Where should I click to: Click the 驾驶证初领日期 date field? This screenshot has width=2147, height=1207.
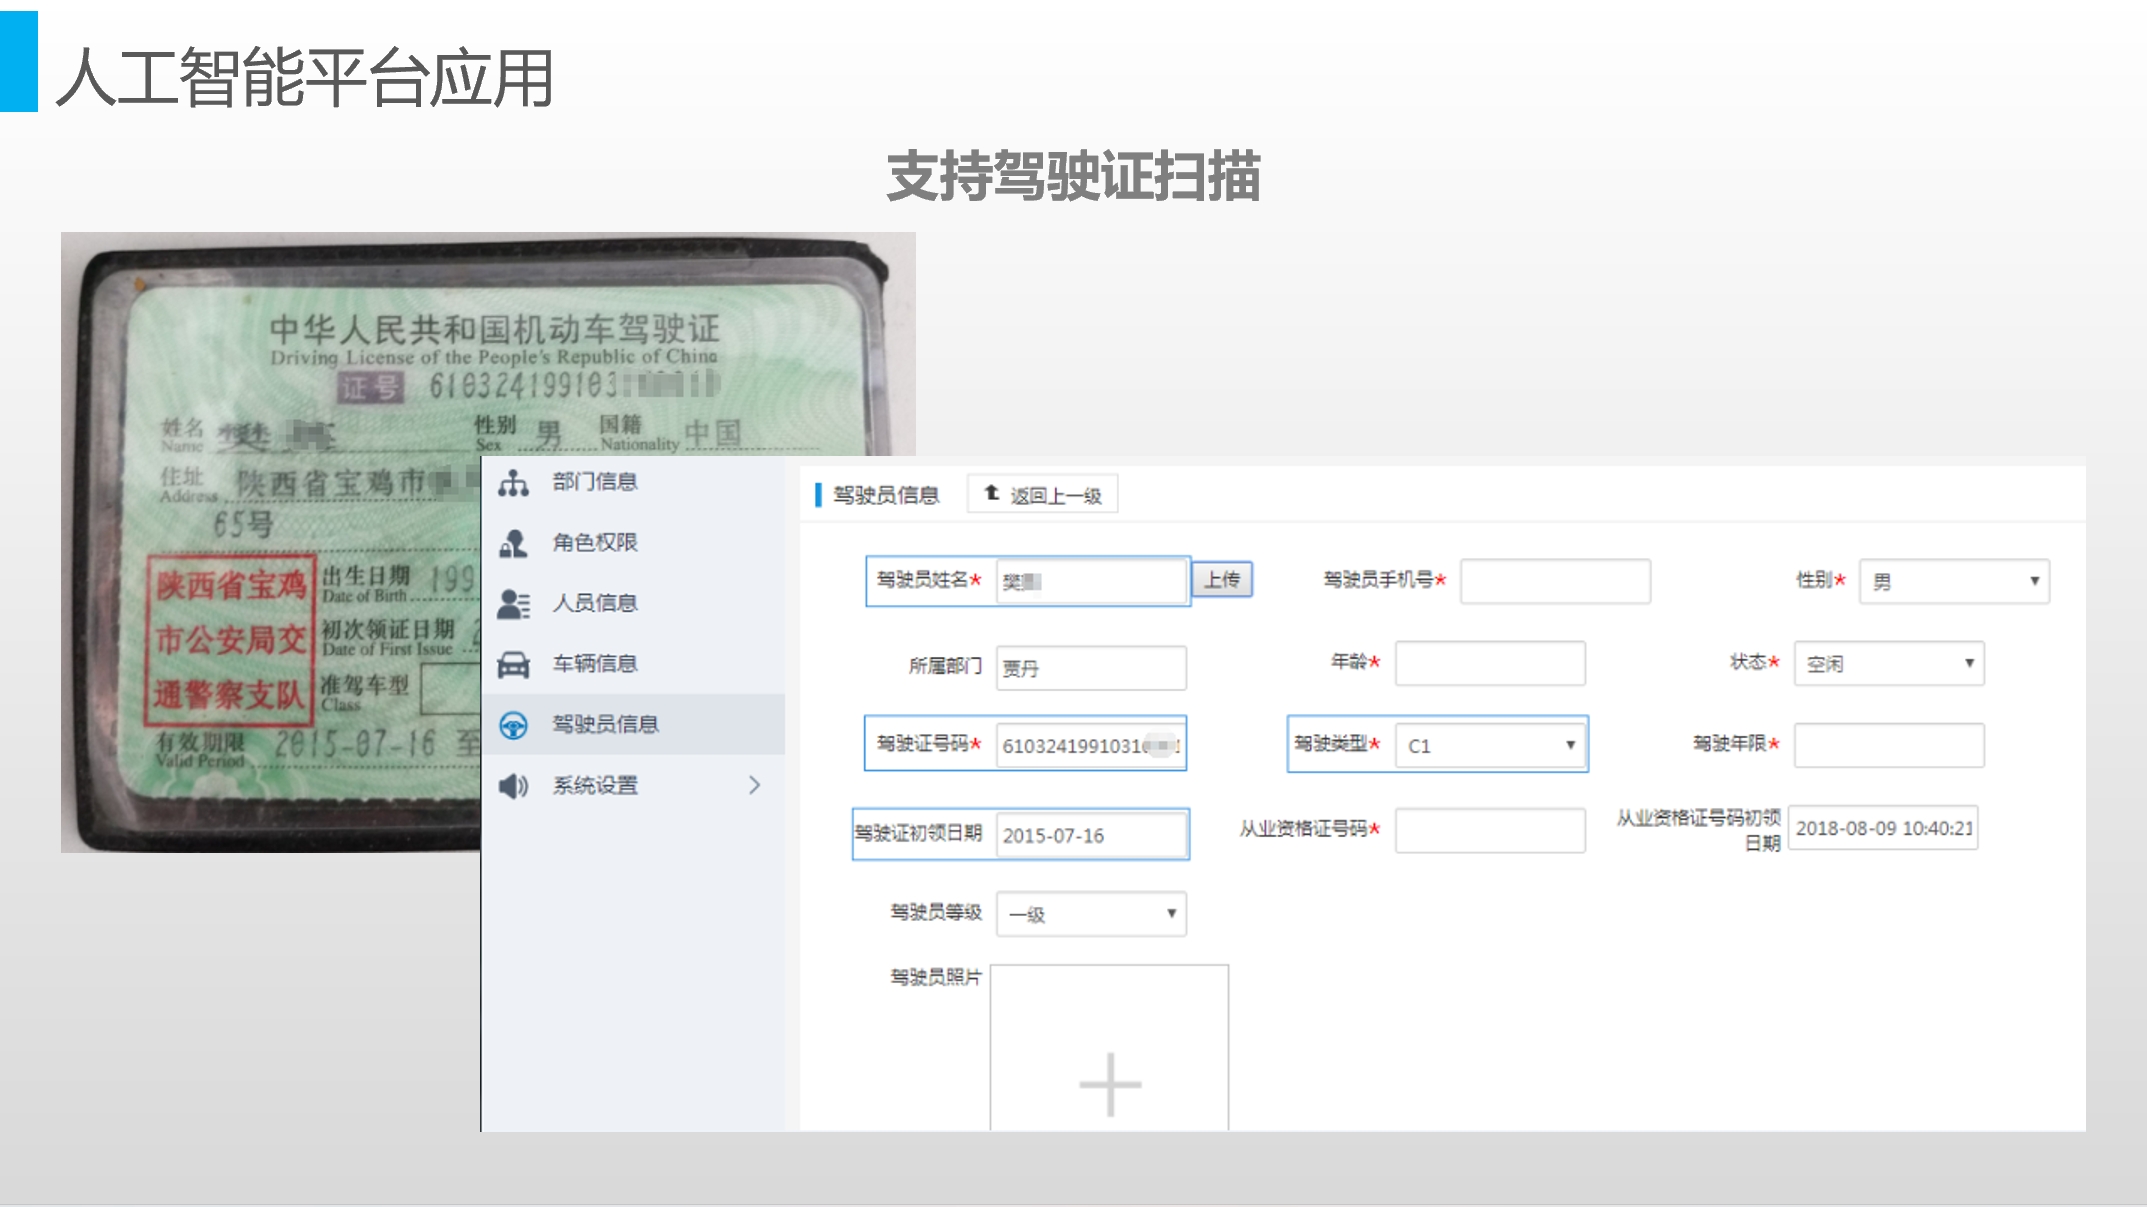coord(1091,836)
